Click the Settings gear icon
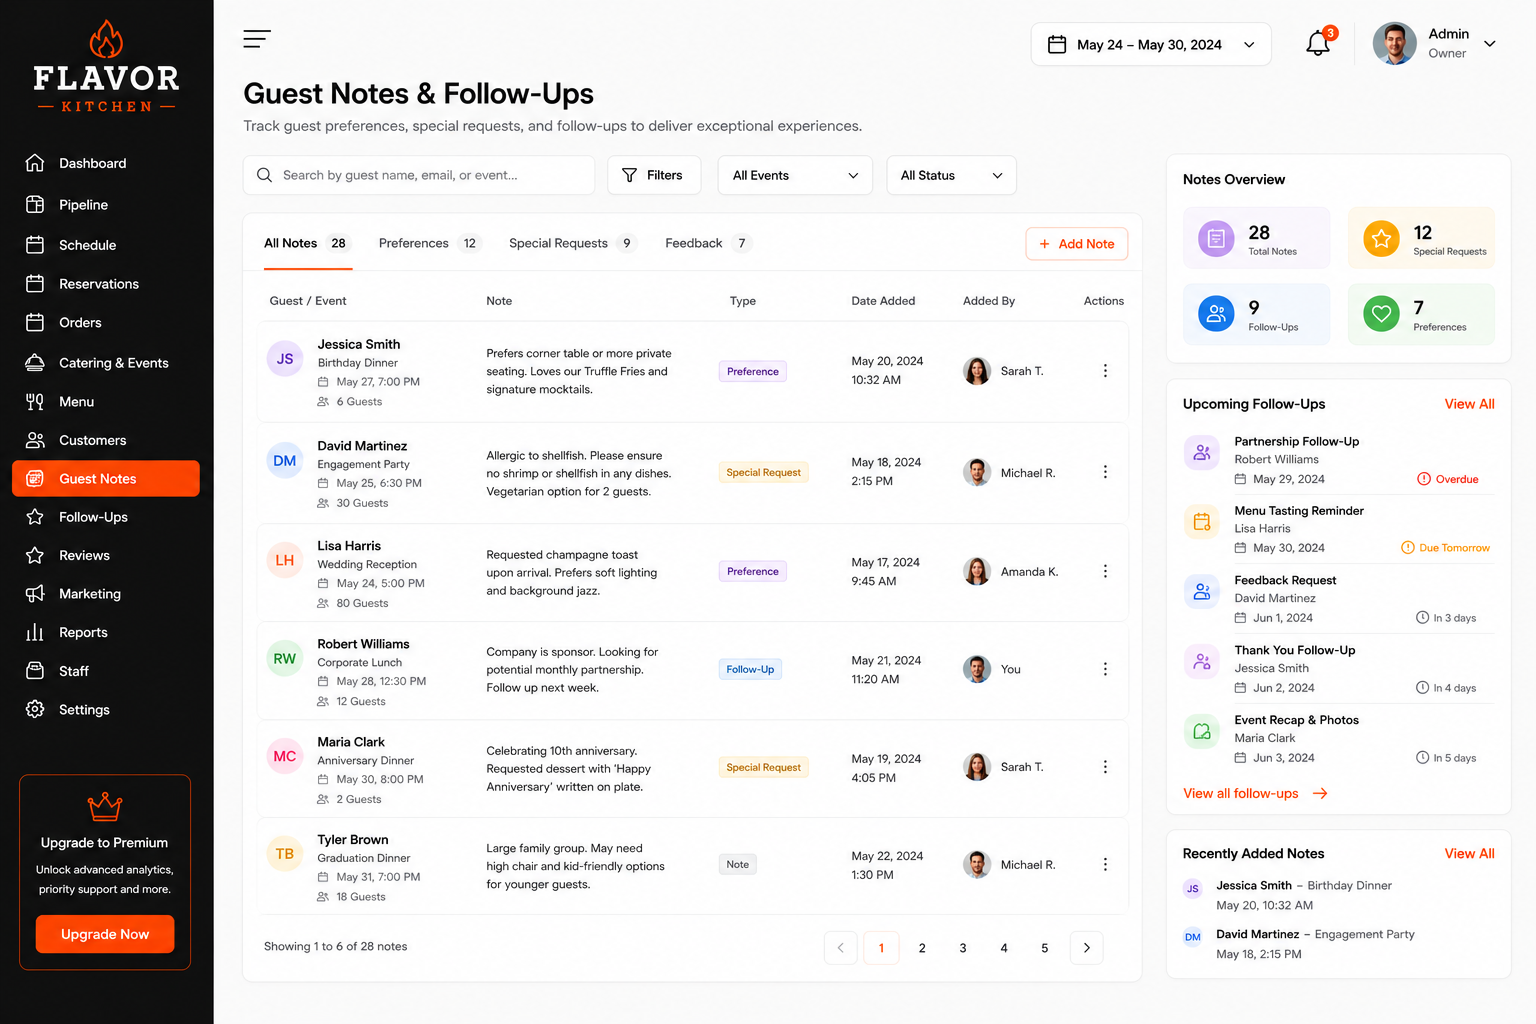1536x1024 pixels. [35, 709]
